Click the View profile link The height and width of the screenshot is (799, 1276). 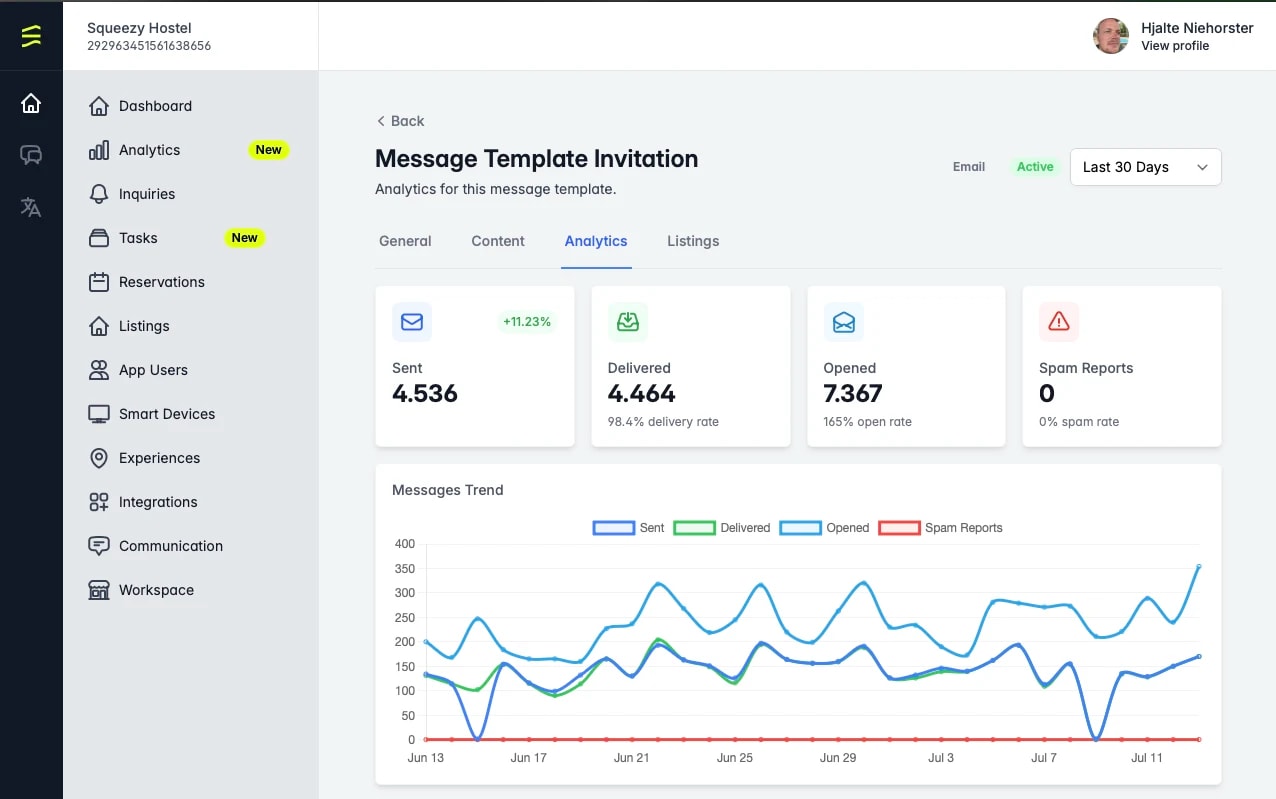(x=1175, y=46)
